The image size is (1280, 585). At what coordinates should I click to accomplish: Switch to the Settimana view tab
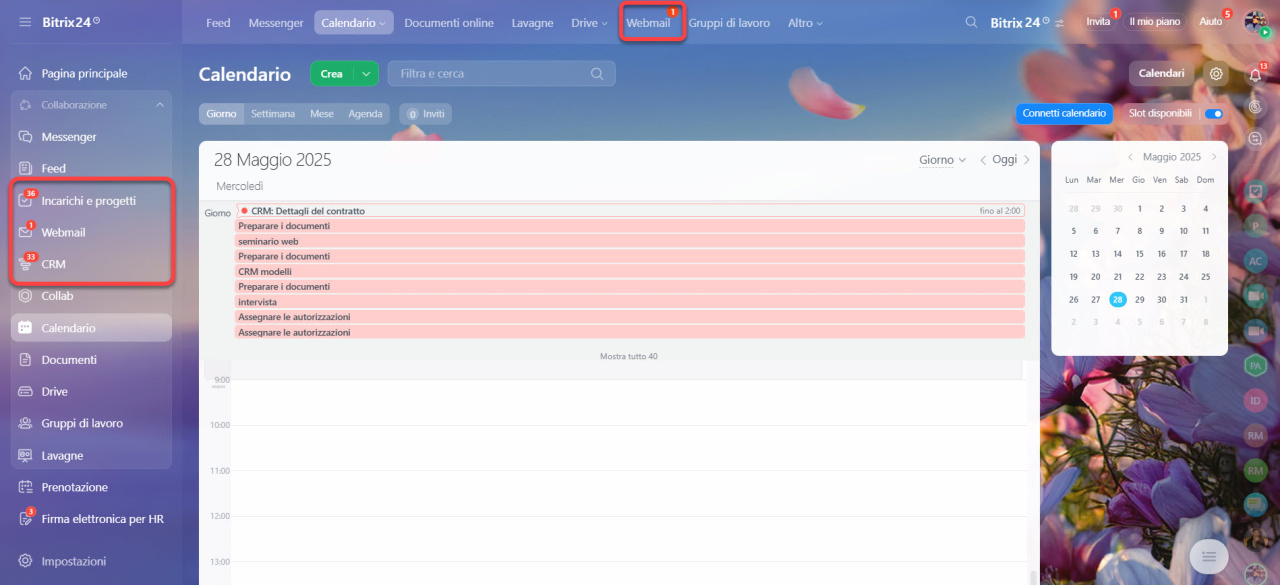273,114
